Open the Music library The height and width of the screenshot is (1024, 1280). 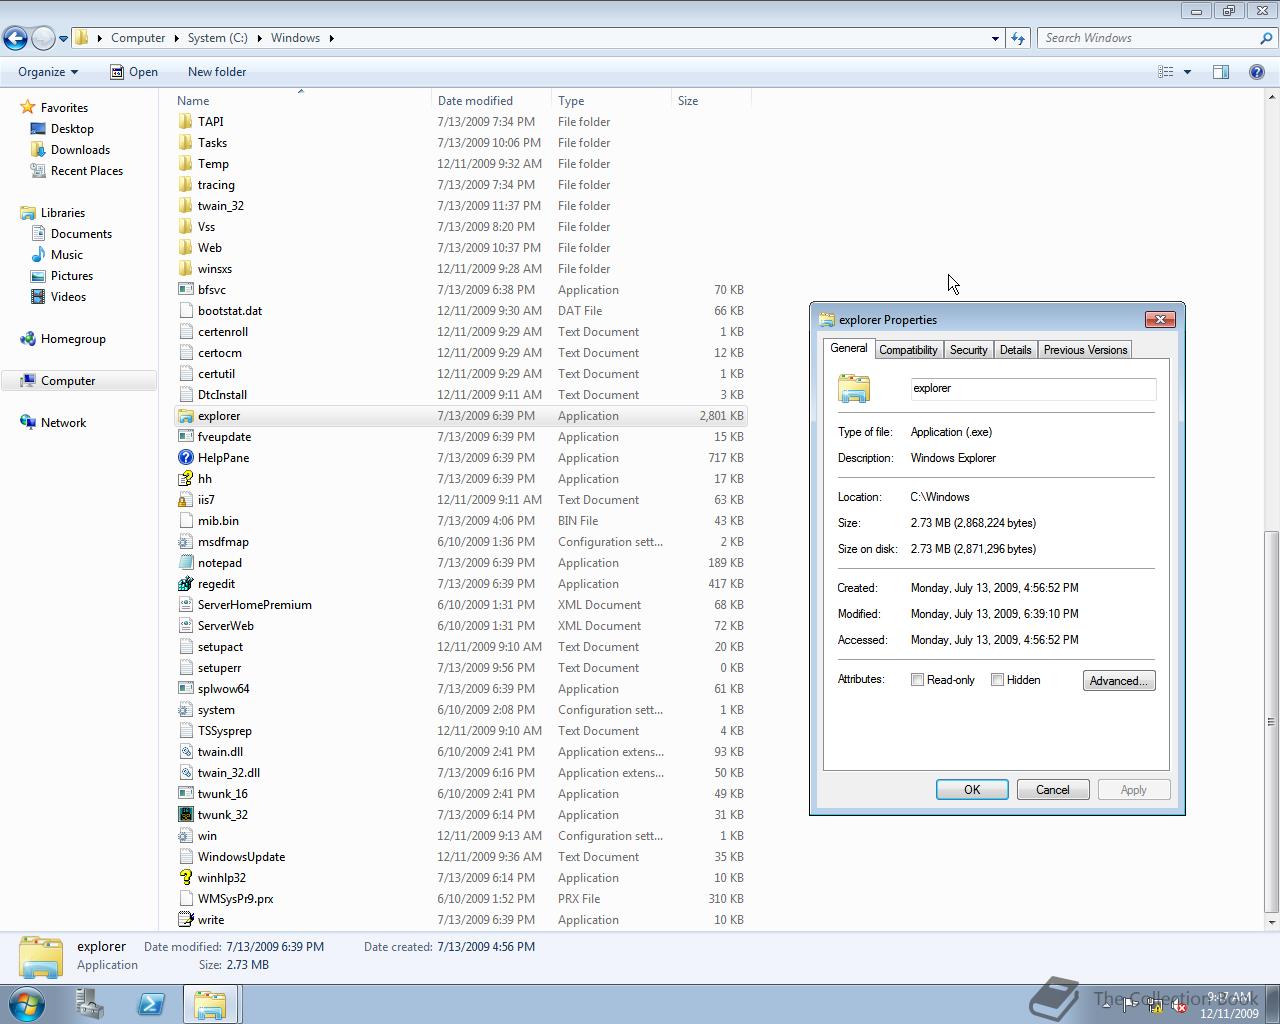tap(66, 255)
